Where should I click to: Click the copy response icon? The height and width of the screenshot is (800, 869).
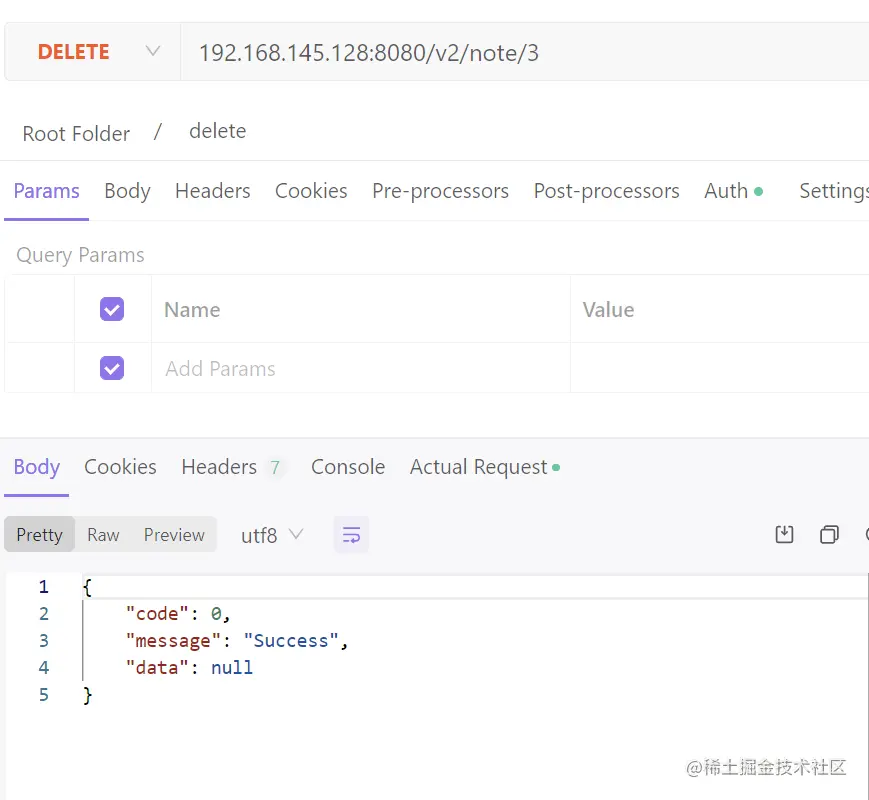tap(829, 535)
